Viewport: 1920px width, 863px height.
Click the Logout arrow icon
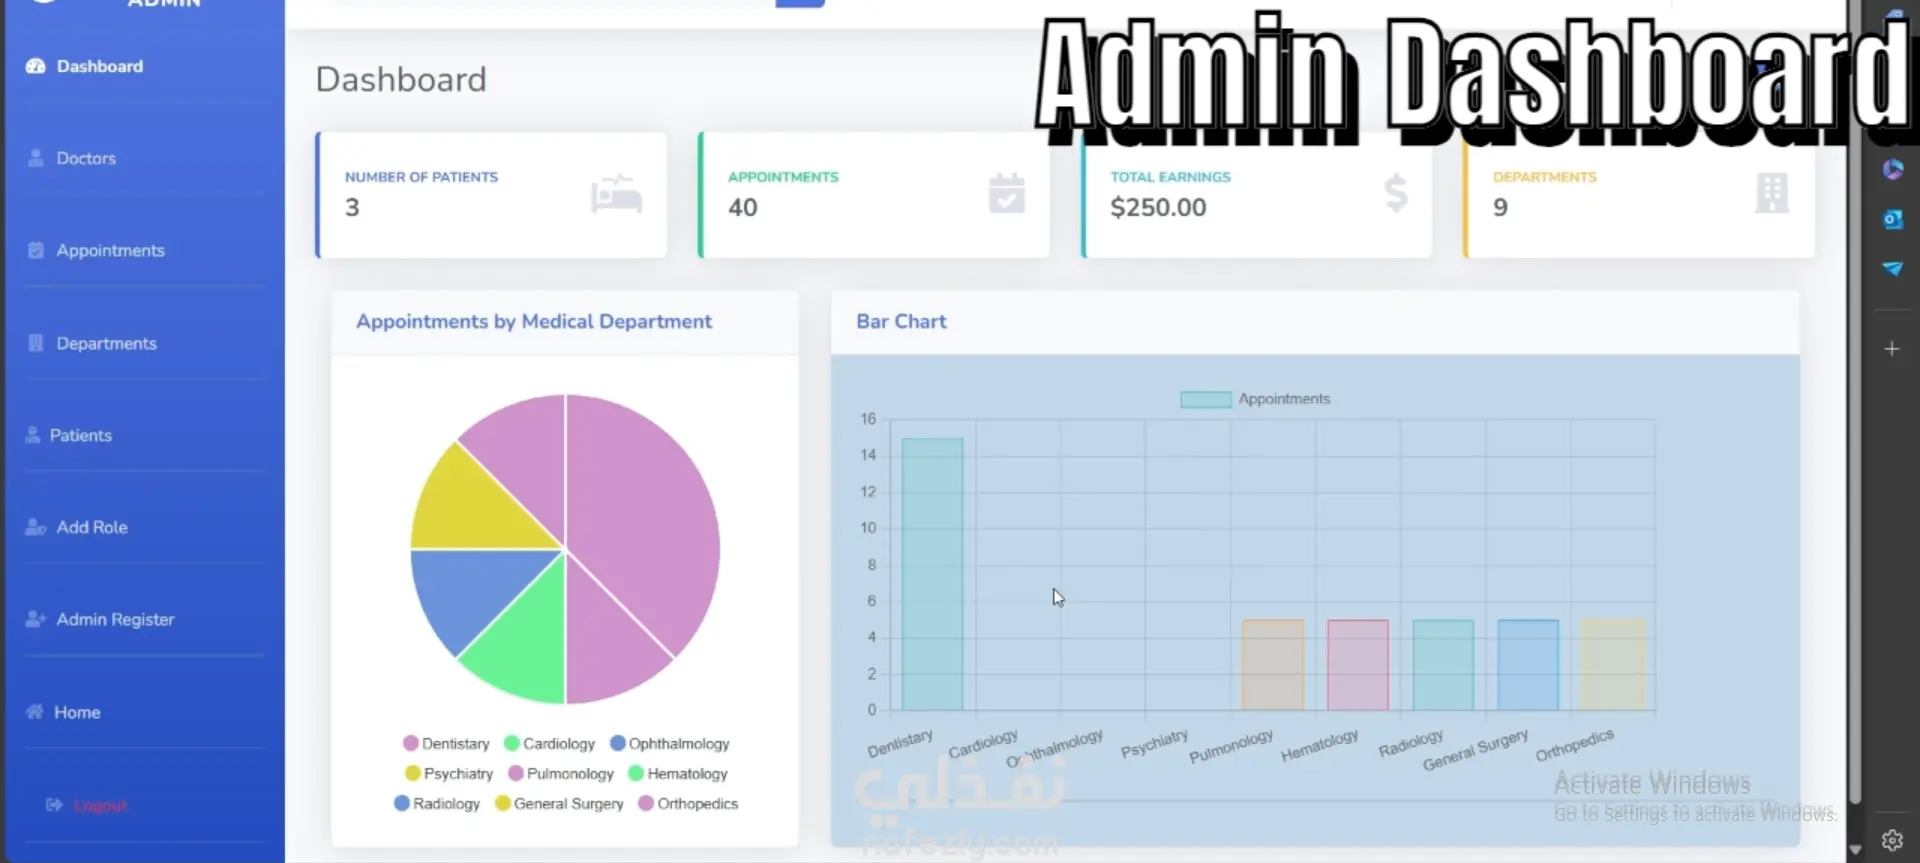pyautogui.click(x=54, y=805)
